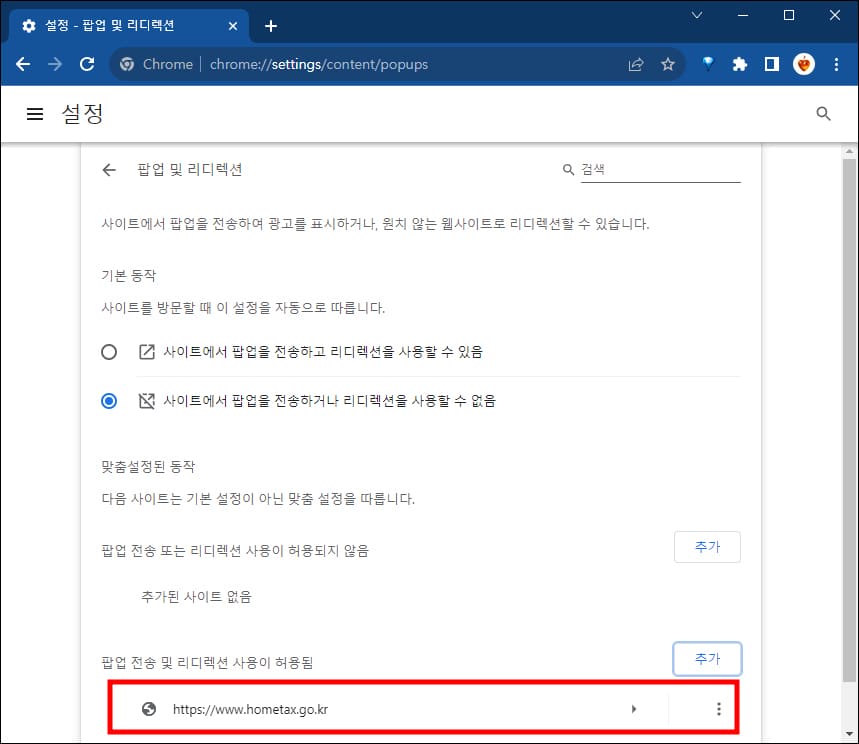
Task: Click 추가 next to blocked popups list
Action: (x=707, y=547)
